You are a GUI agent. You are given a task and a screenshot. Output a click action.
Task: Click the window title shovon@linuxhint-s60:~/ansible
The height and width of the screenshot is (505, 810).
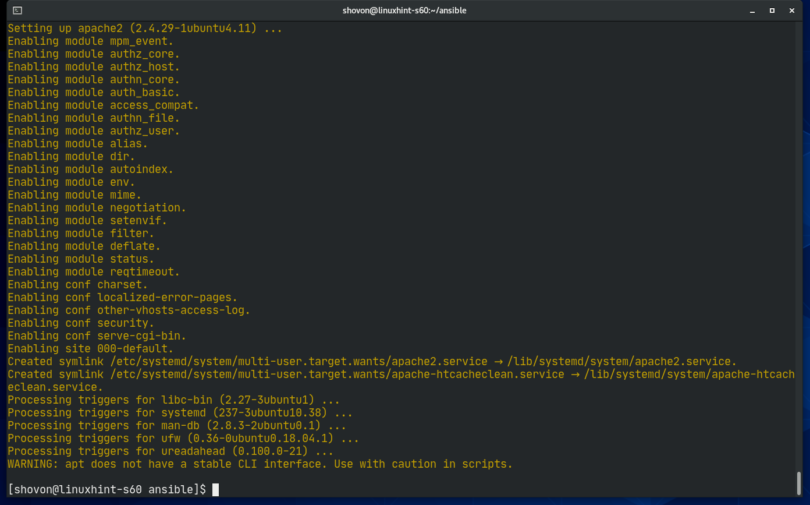point(404,10)
